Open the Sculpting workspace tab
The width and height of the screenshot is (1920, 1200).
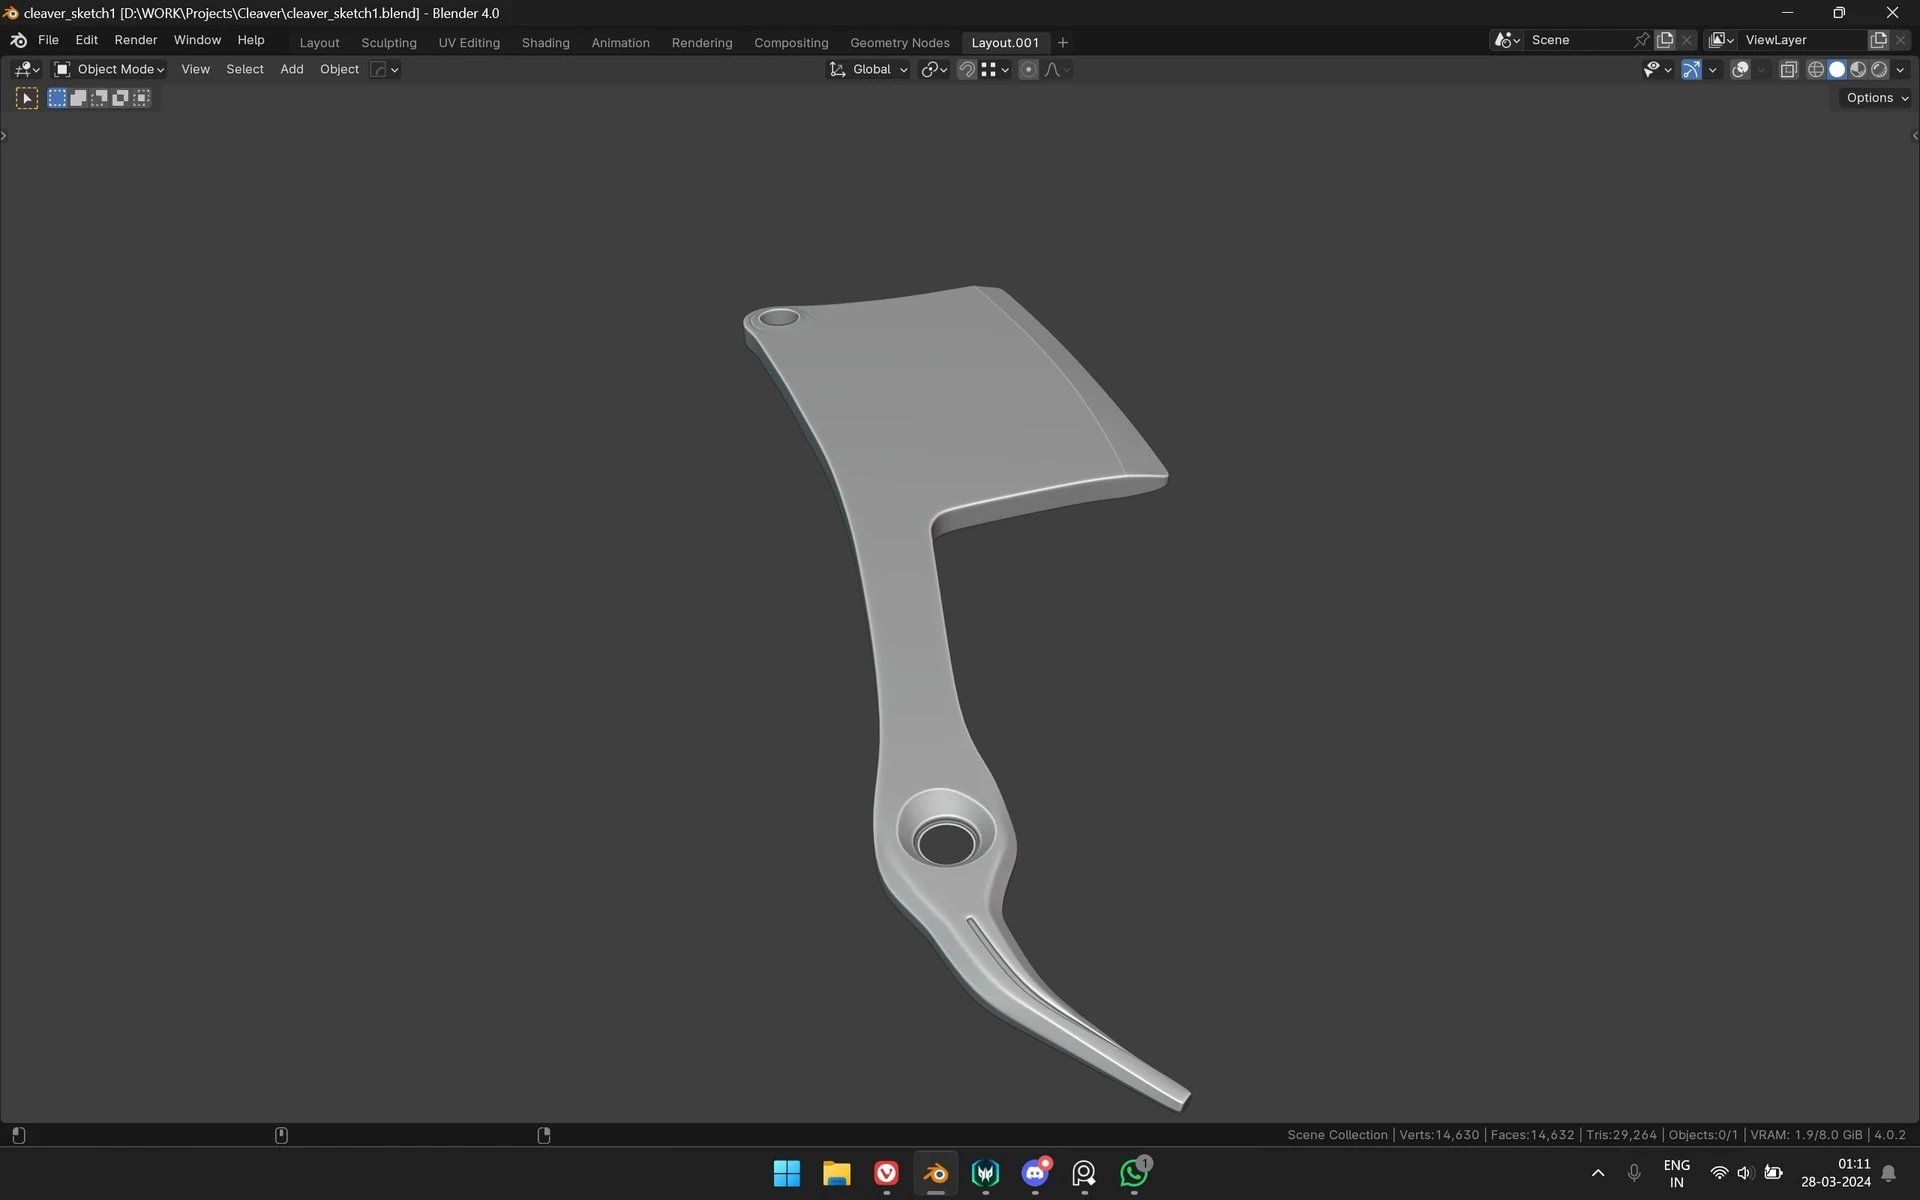point(388,42)
